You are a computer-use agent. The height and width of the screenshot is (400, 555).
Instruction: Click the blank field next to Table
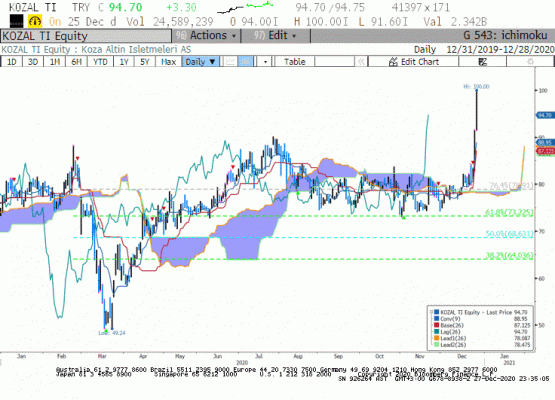pyautogui.click(x=334, y=62)
